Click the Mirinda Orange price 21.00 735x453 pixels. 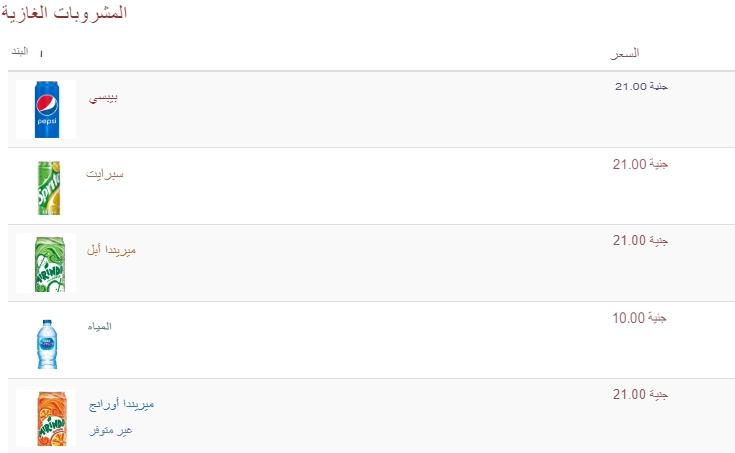click(x=640, y=394)
